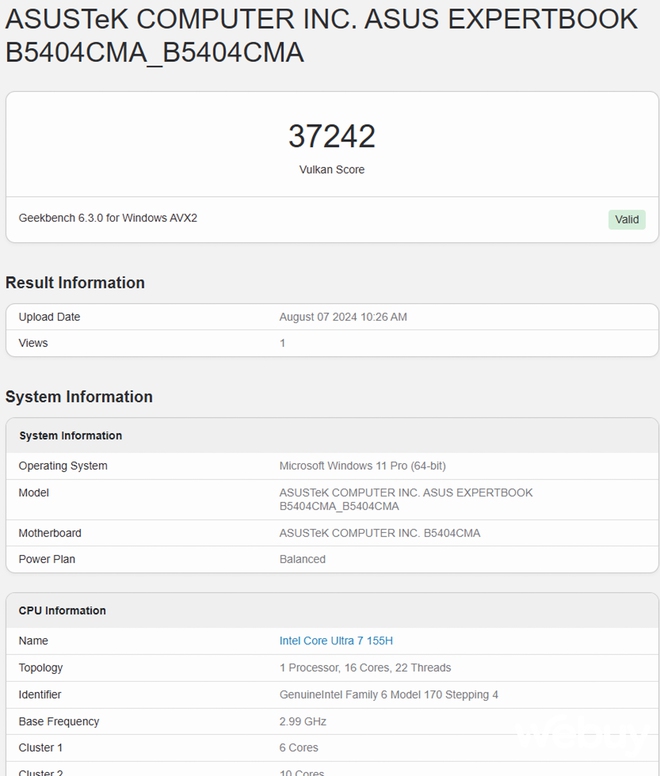The width and height of the screenshot is (660, 776).
Task: Select the 37242 Vulkan score number
Action: coord(332,136)
